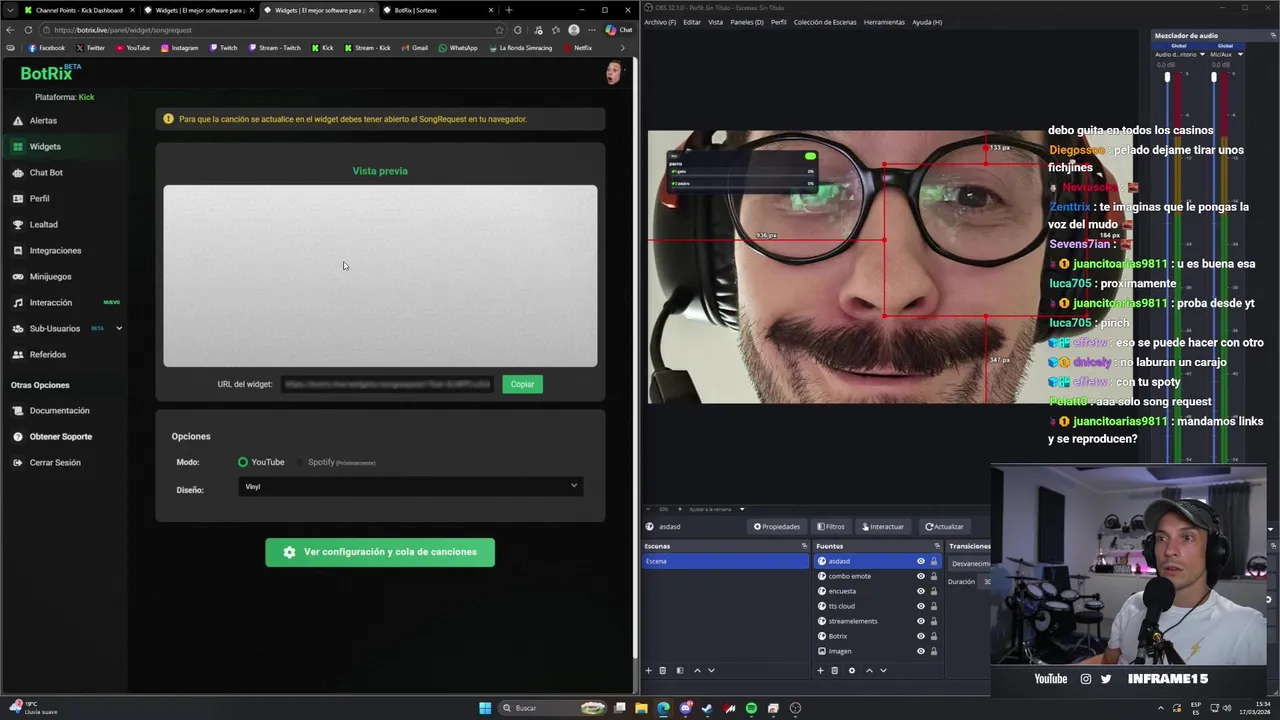This screenshot has height=720, width=1280.
Task: Go to Perfil in BotRix sidebar
Action: 39,198
